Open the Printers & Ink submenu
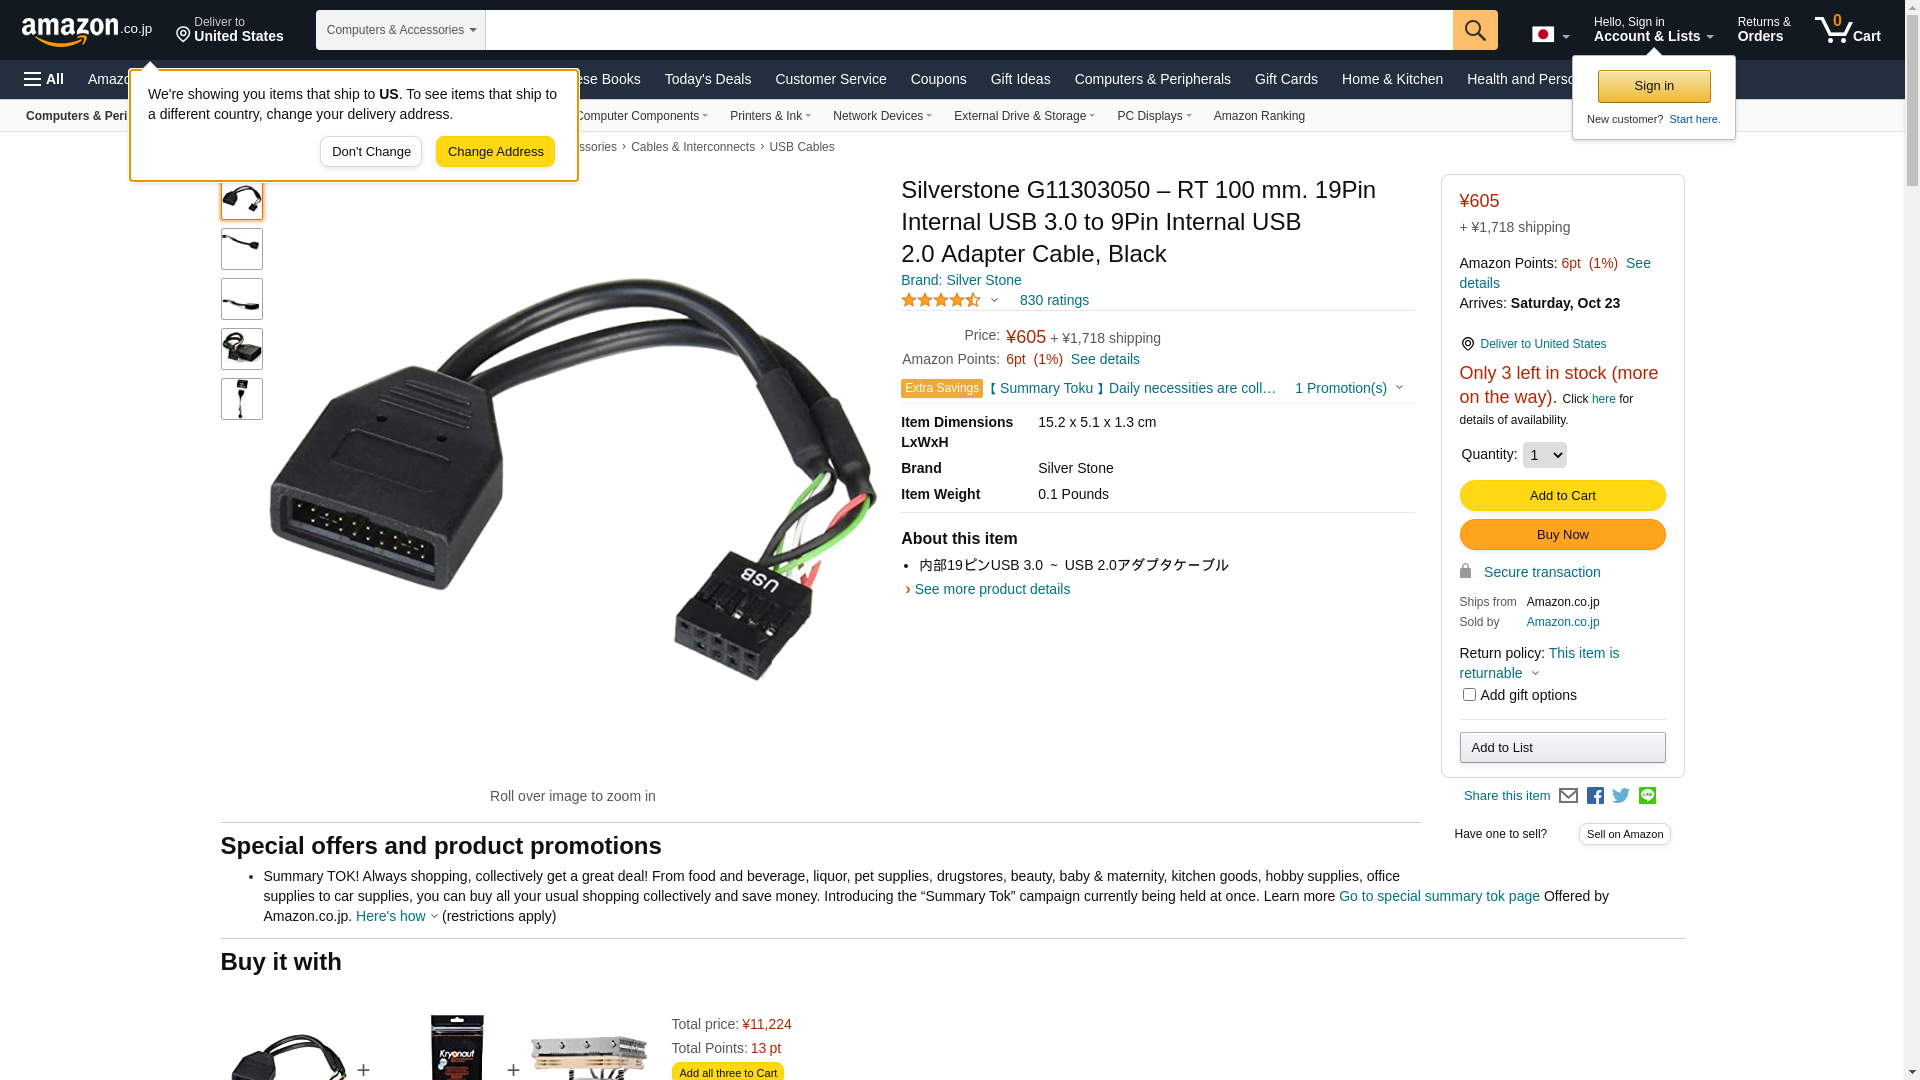This screenshot has width=1920, height=1080. point(770,116)
